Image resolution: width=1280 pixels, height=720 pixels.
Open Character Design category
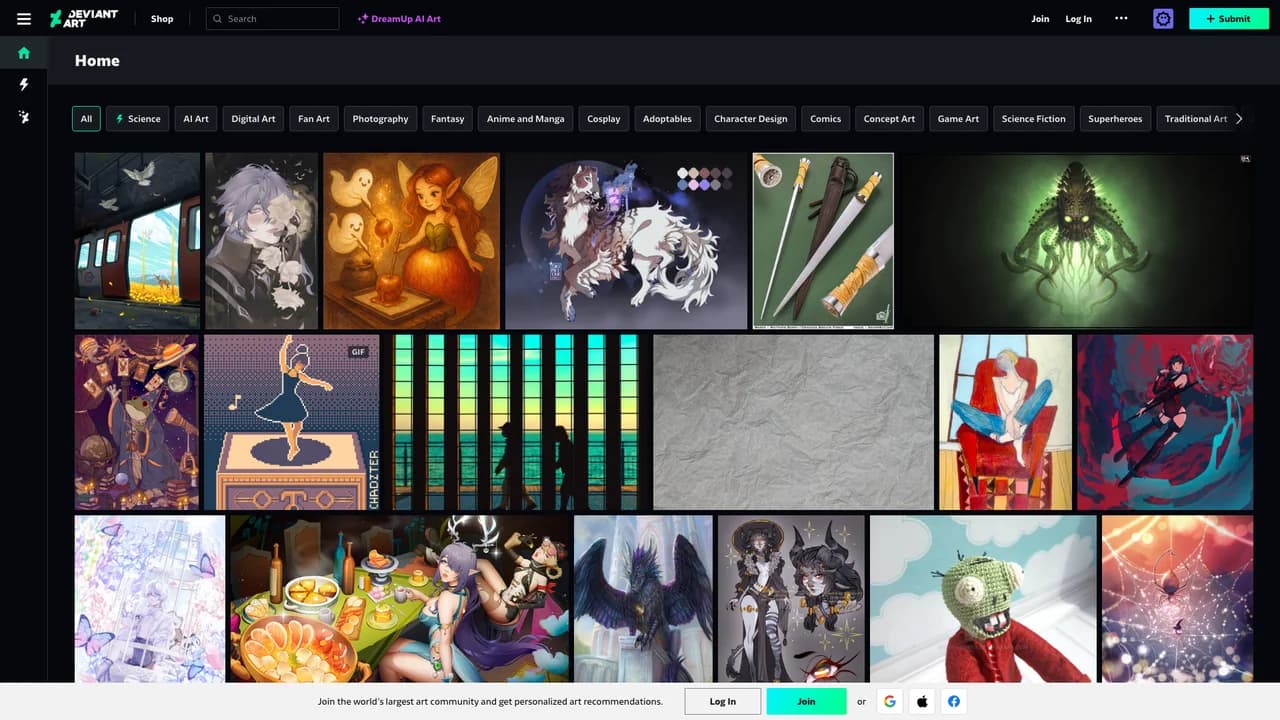(751, 119)
